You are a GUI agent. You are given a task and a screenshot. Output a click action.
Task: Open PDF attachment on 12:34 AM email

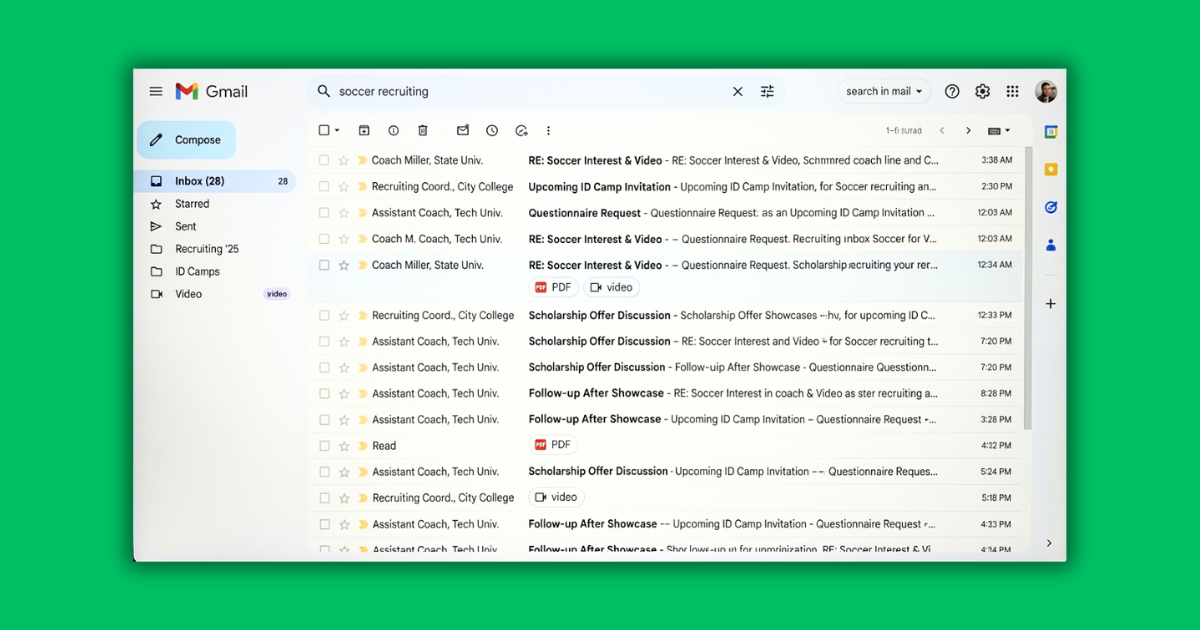pos(553,287)
